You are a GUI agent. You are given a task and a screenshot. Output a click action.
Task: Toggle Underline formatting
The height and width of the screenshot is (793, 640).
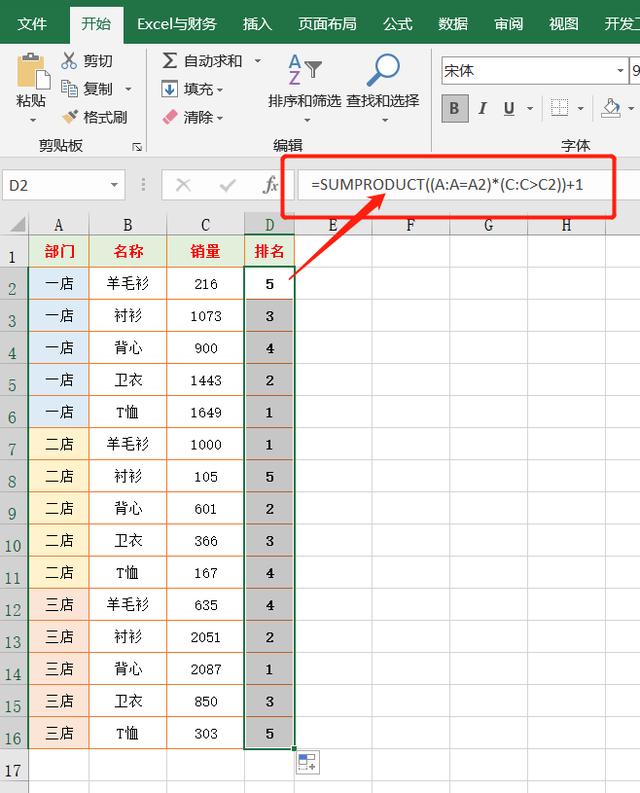509,108
